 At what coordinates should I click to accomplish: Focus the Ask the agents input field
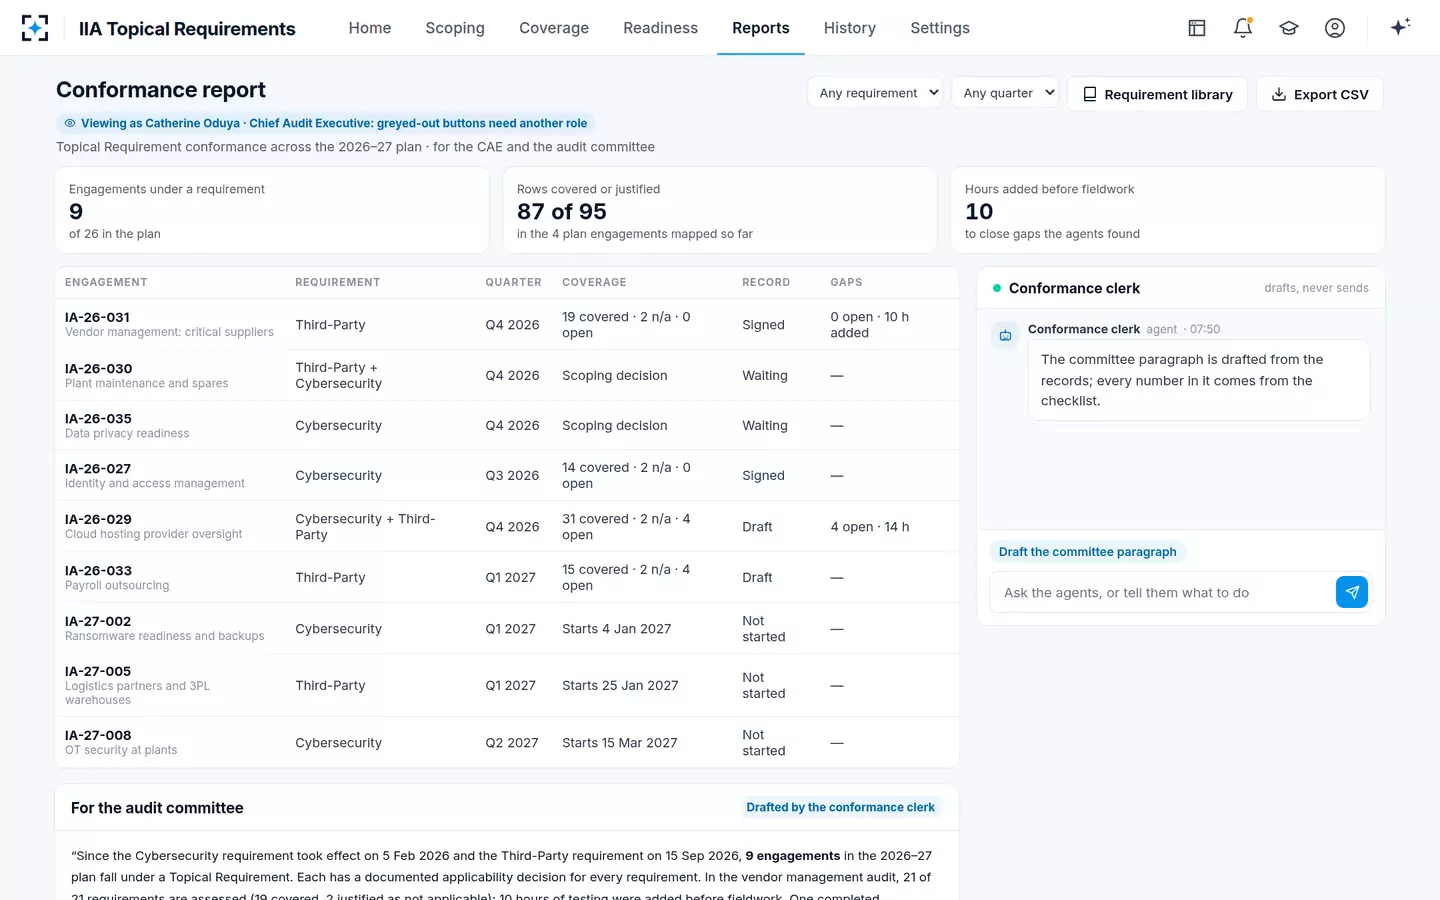pyautogui.click(x=1163, y=592)
